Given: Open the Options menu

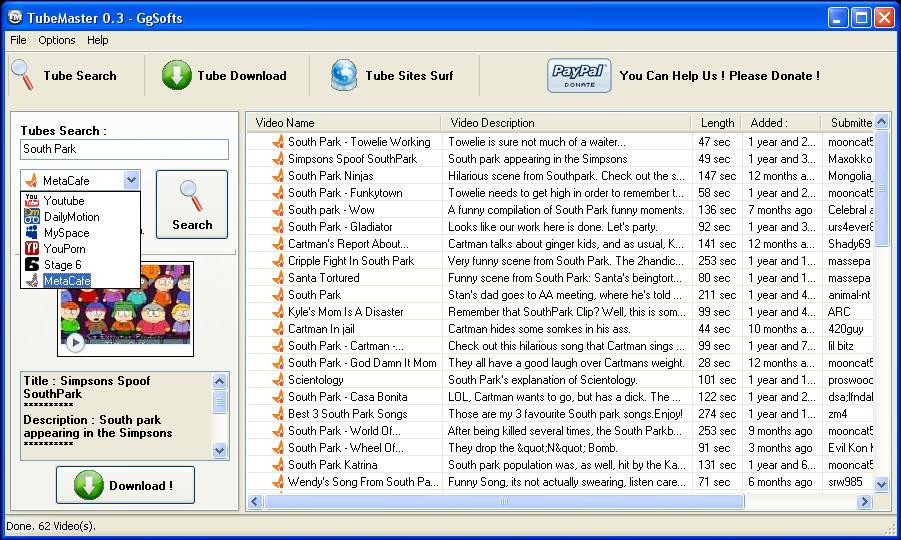Looking at the screenshot, I should [x=56, y=40].
